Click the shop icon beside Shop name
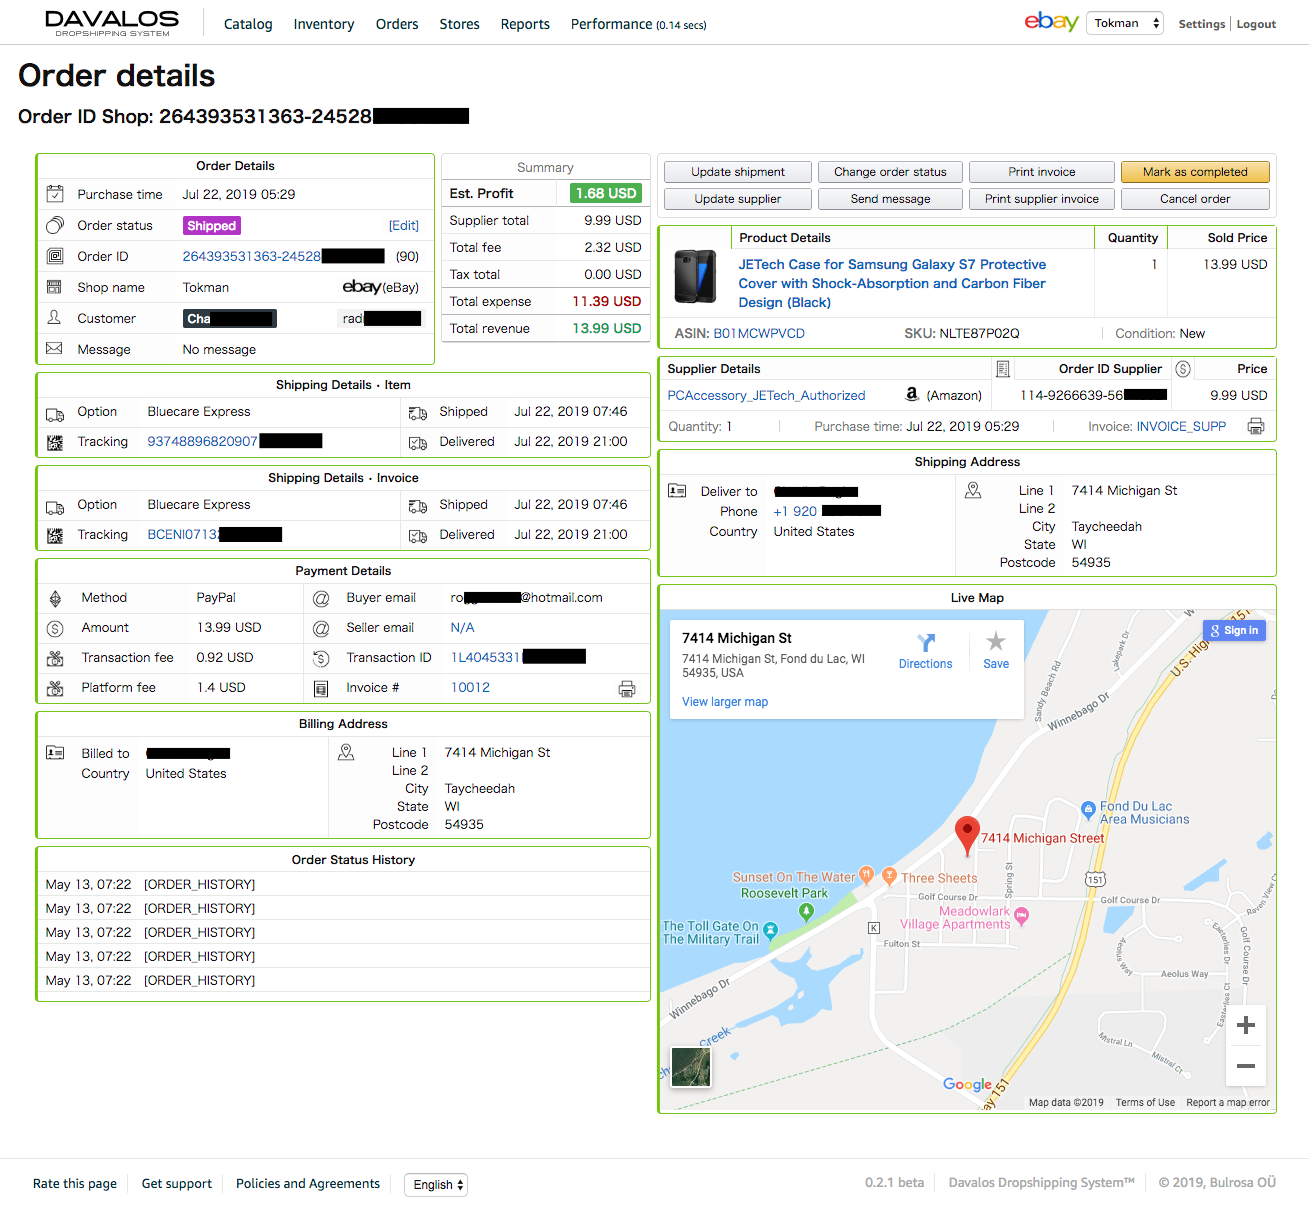This screenshot has height=1214, width=1309. click(x=55, y=287)
